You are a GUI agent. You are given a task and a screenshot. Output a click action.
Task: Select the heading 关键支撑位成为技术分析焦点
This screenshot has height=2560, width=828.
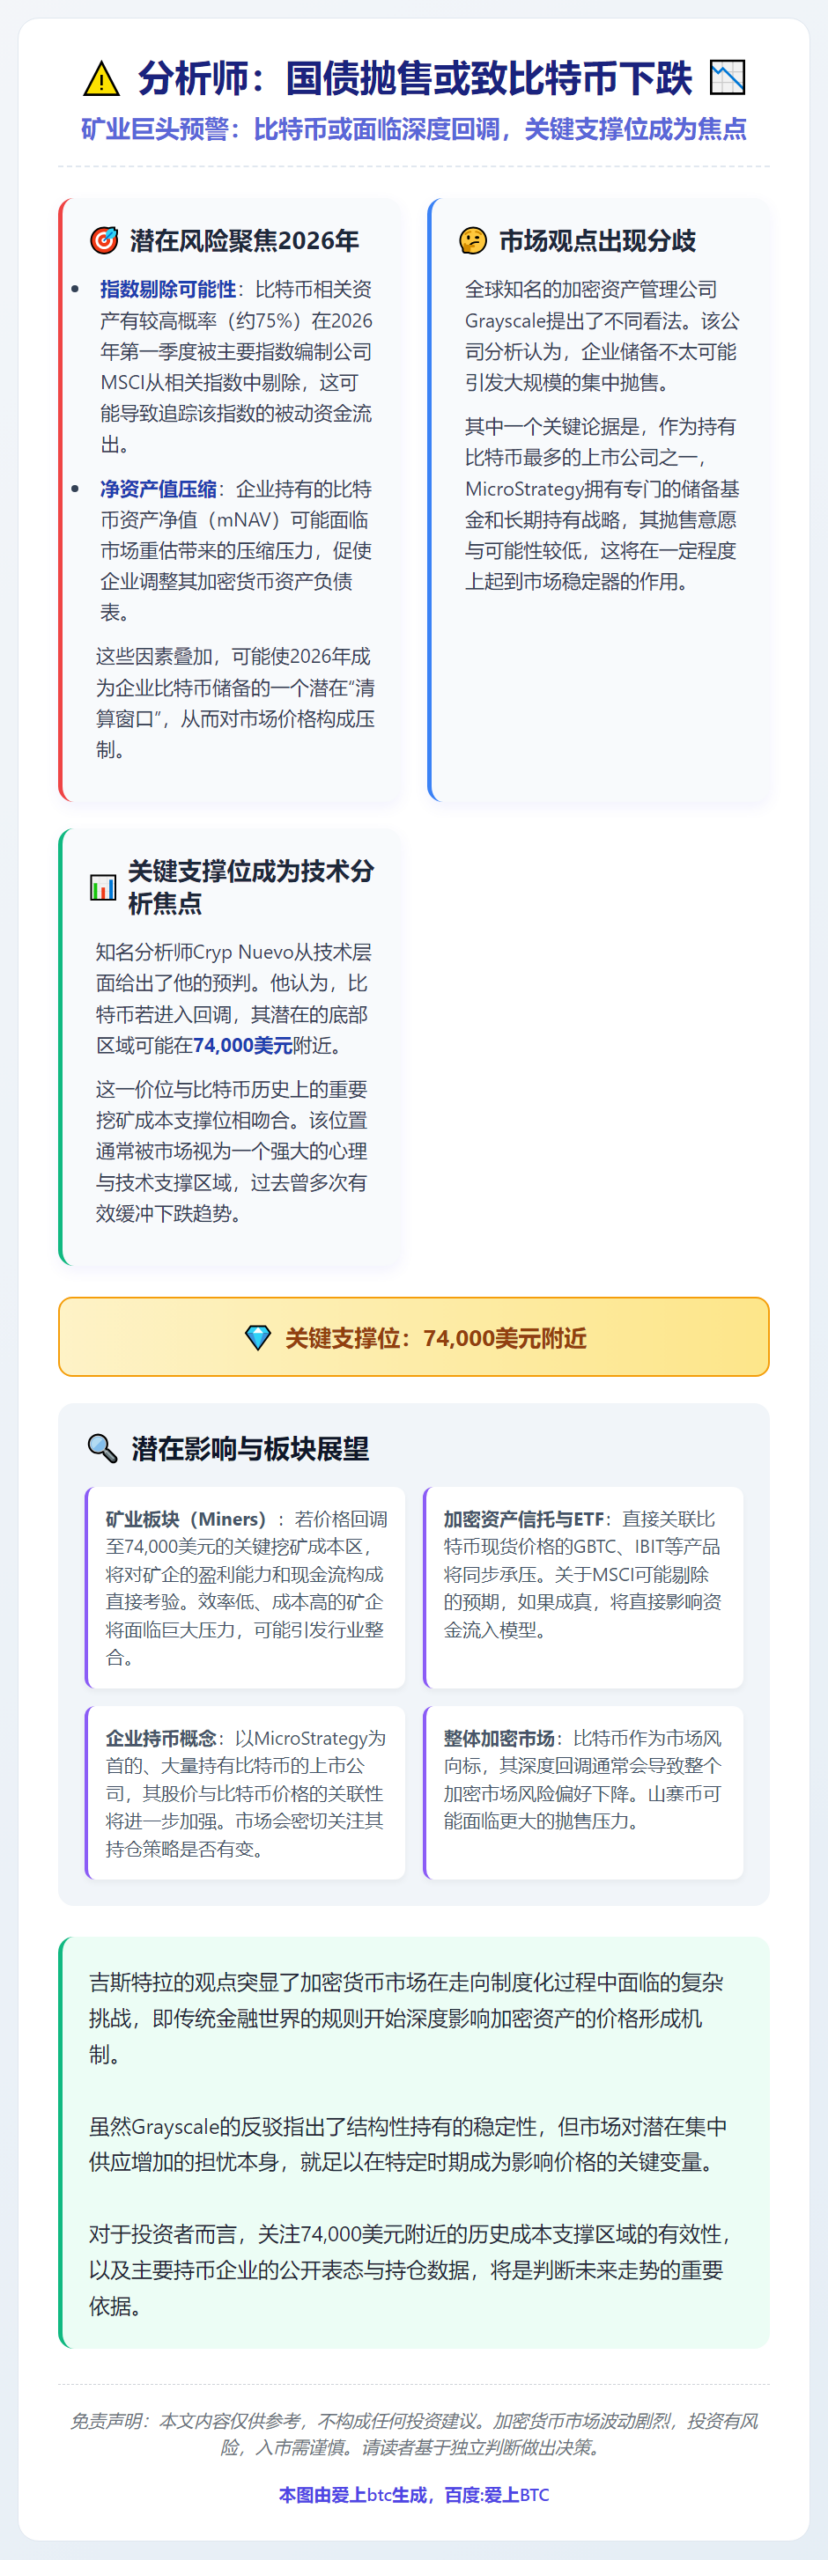pos(251,887)
